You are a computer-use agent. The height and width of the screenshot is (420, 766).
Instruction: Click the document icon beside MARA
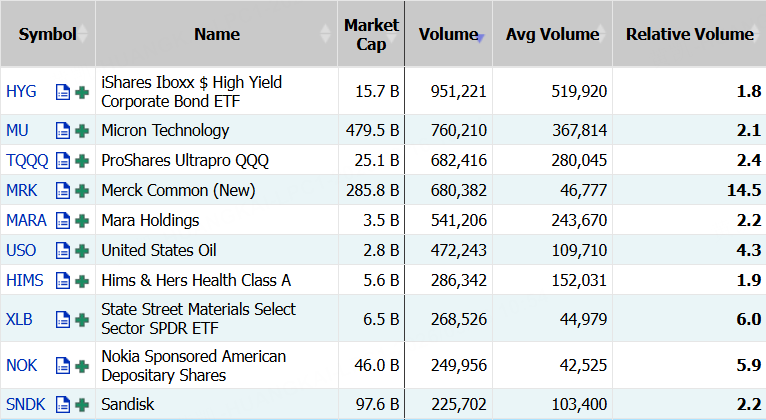(x=63, y=220)
